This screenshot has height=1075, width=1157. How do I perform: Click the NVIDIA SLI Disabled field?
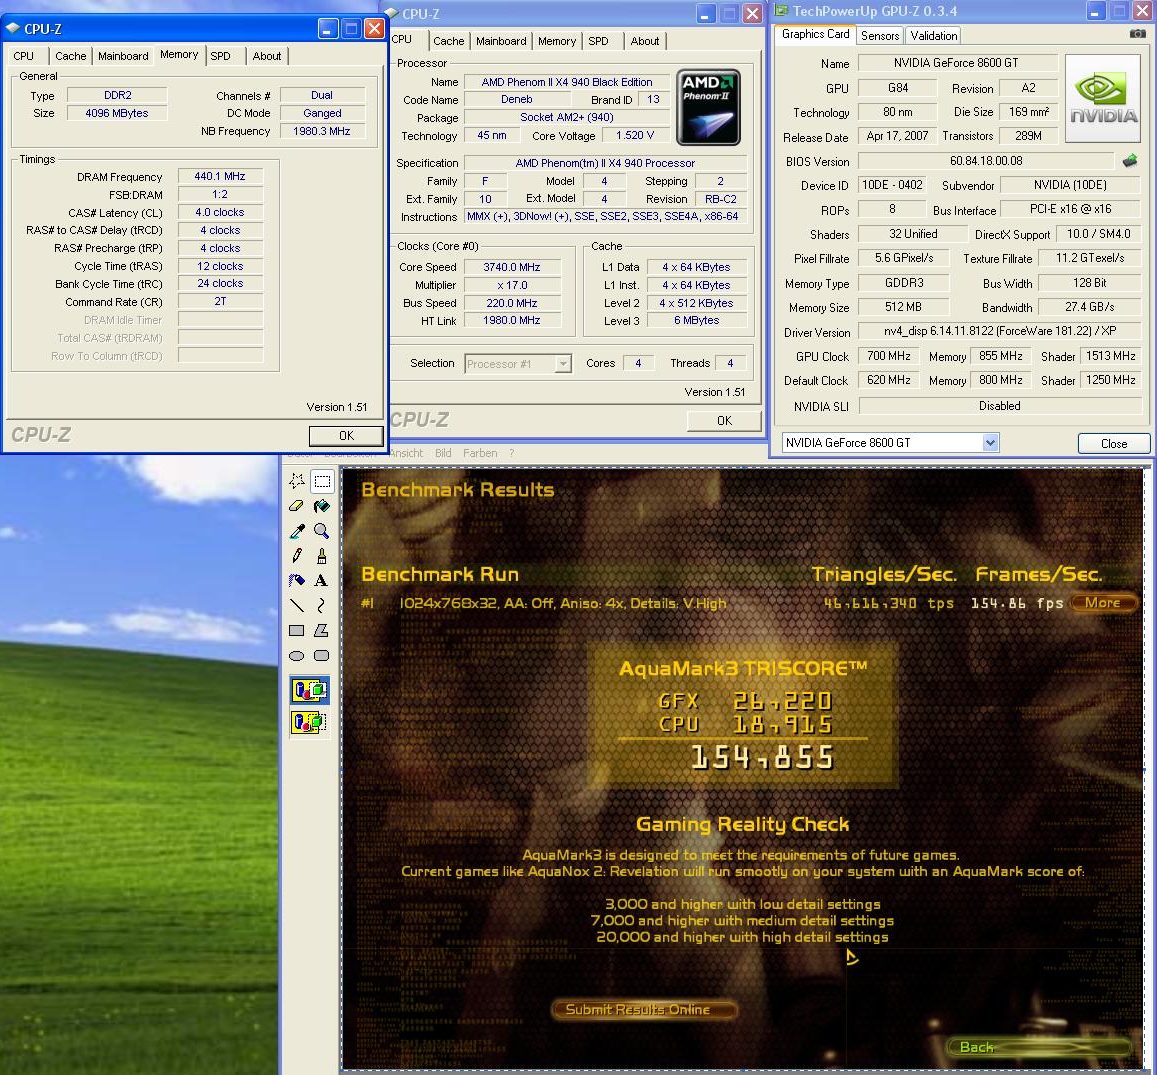[x=1000, y=406]
